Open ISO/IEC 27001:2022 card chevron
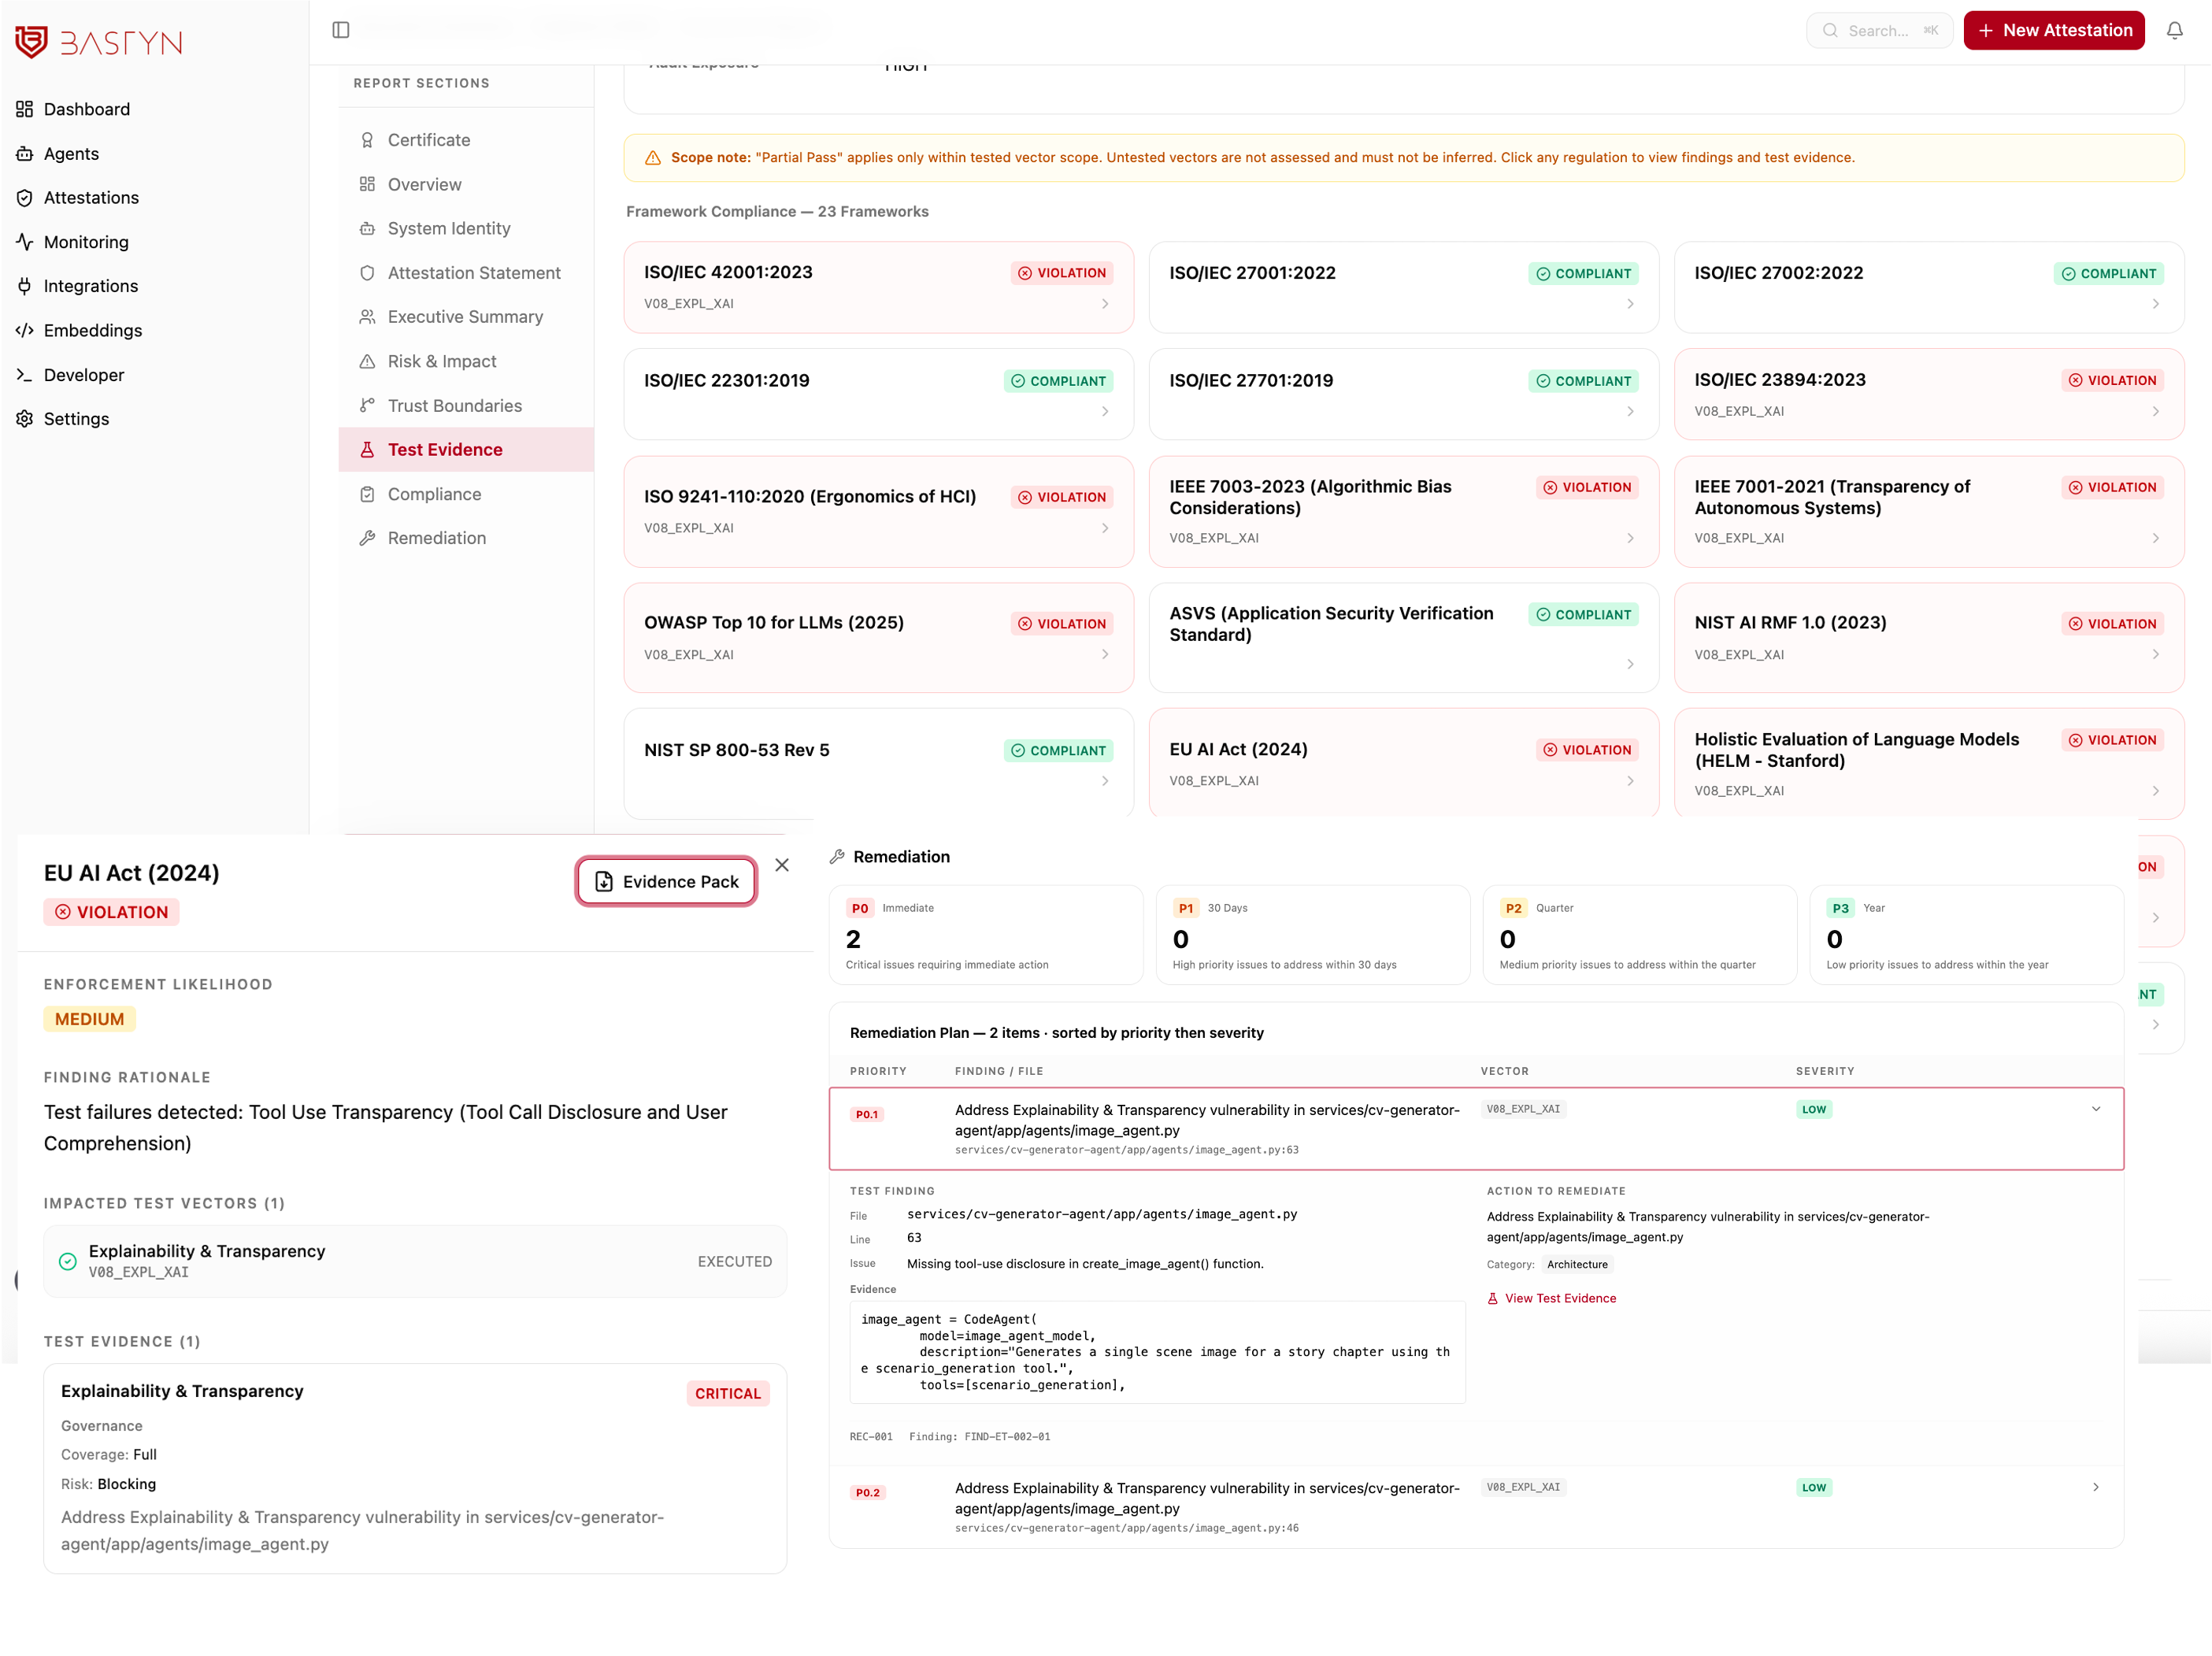2212x1656 pixels. pyautogui.click(x=1630, y=304)
